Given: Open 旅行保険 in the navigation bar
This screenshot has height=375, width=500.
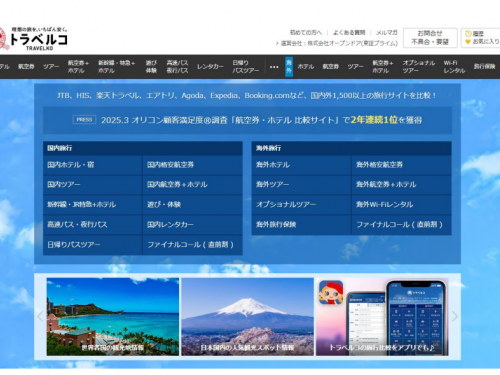Looking at the screenshot, I should [x=484, y=67].
